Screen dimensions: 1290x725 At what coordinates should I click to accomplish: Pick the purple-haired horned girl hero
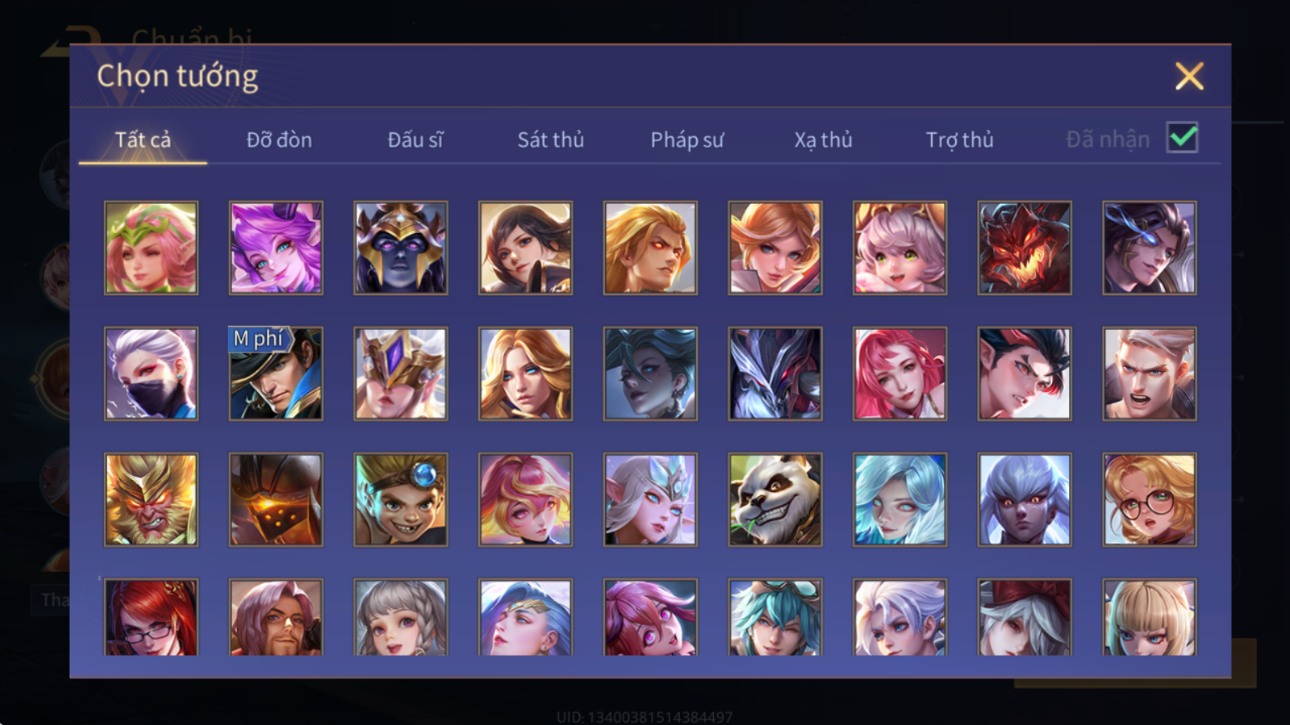tap(276, 248)
